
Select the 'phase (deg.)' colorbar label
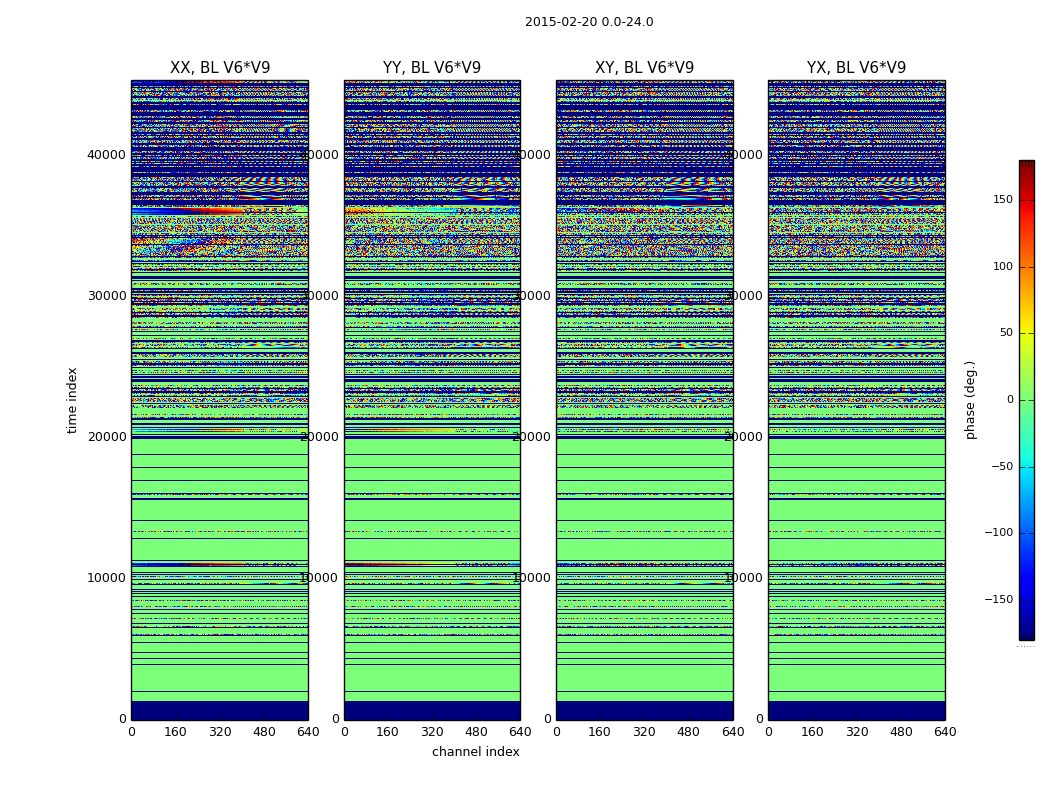tap(970, 400)
